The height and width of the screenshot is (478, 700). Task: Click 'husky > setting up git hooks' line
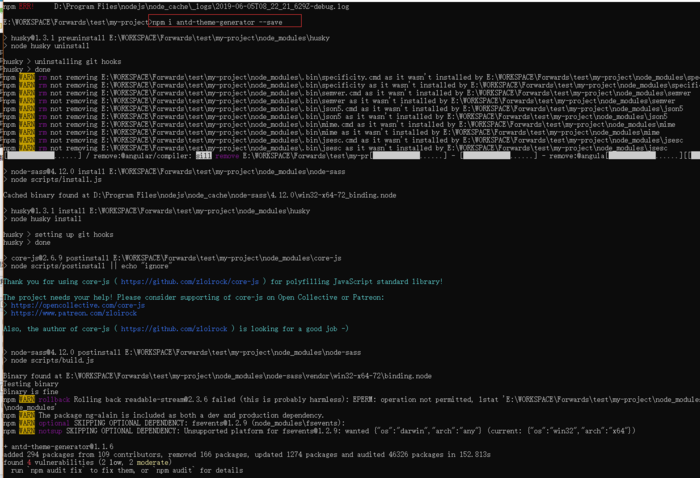pos(58,234)
